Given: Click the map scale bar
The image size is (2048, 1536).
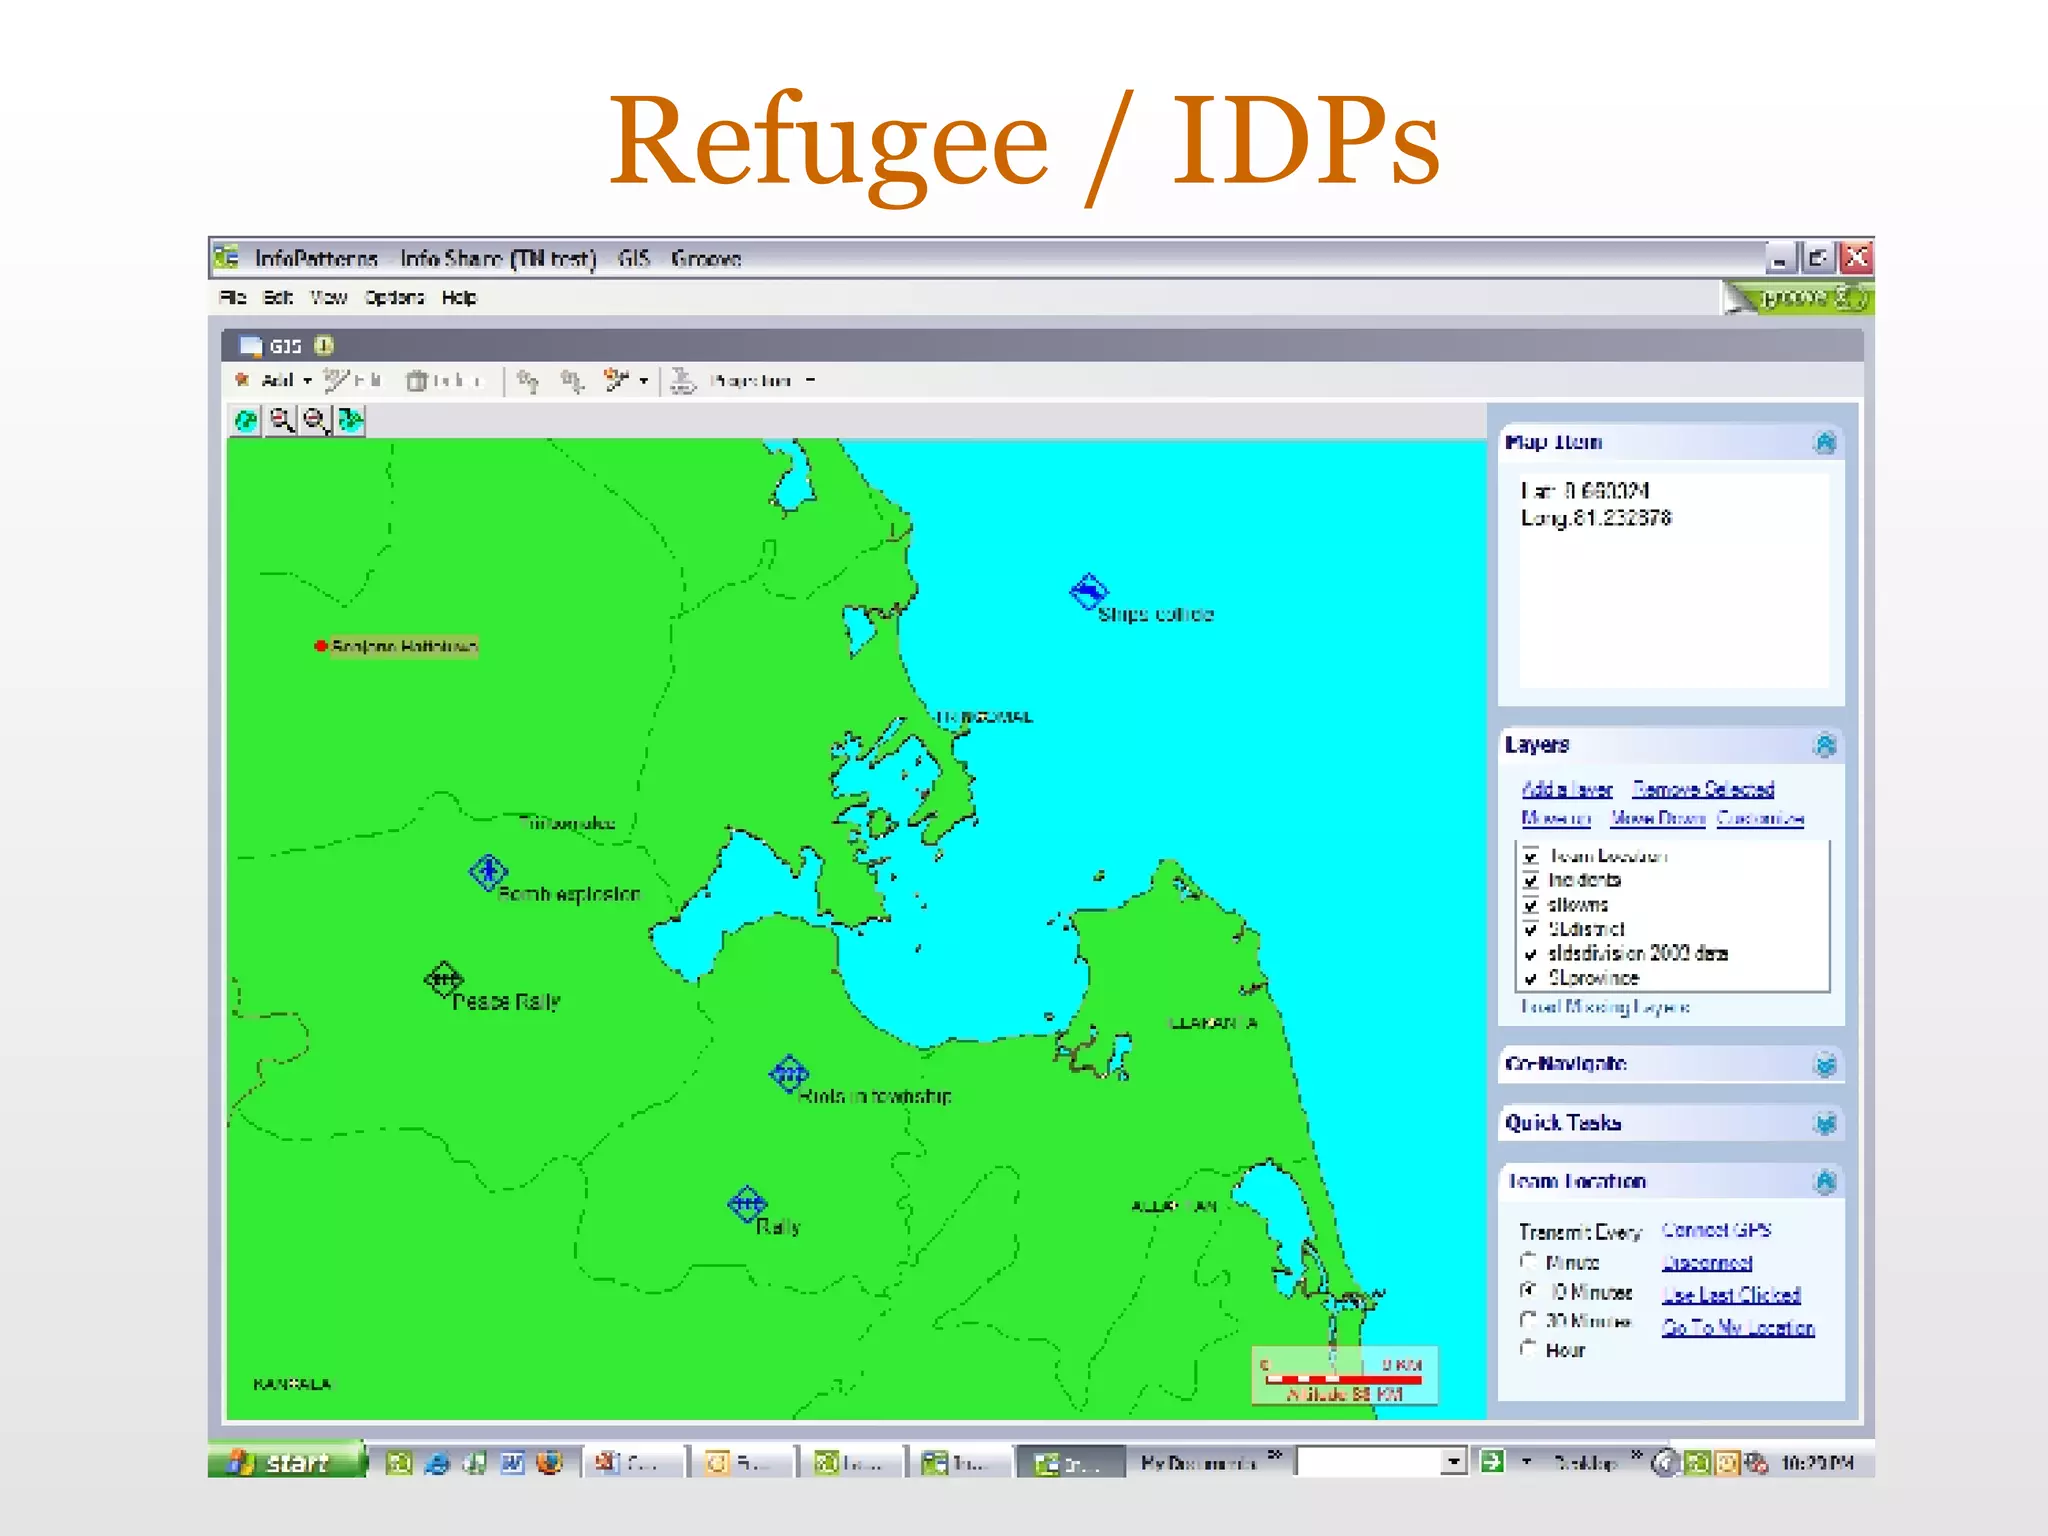Looking at the screenshot, I should click(x=1344, y=1377).
